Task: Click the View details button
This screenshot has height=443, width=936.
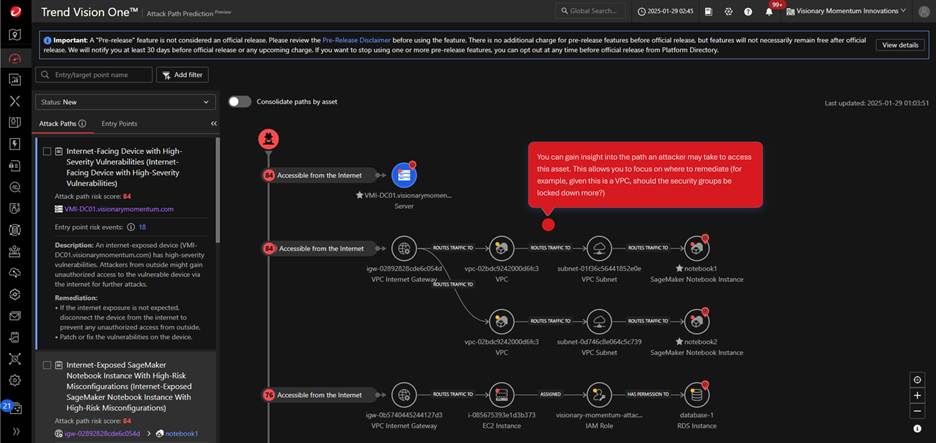Action: [x=900, y=45]
